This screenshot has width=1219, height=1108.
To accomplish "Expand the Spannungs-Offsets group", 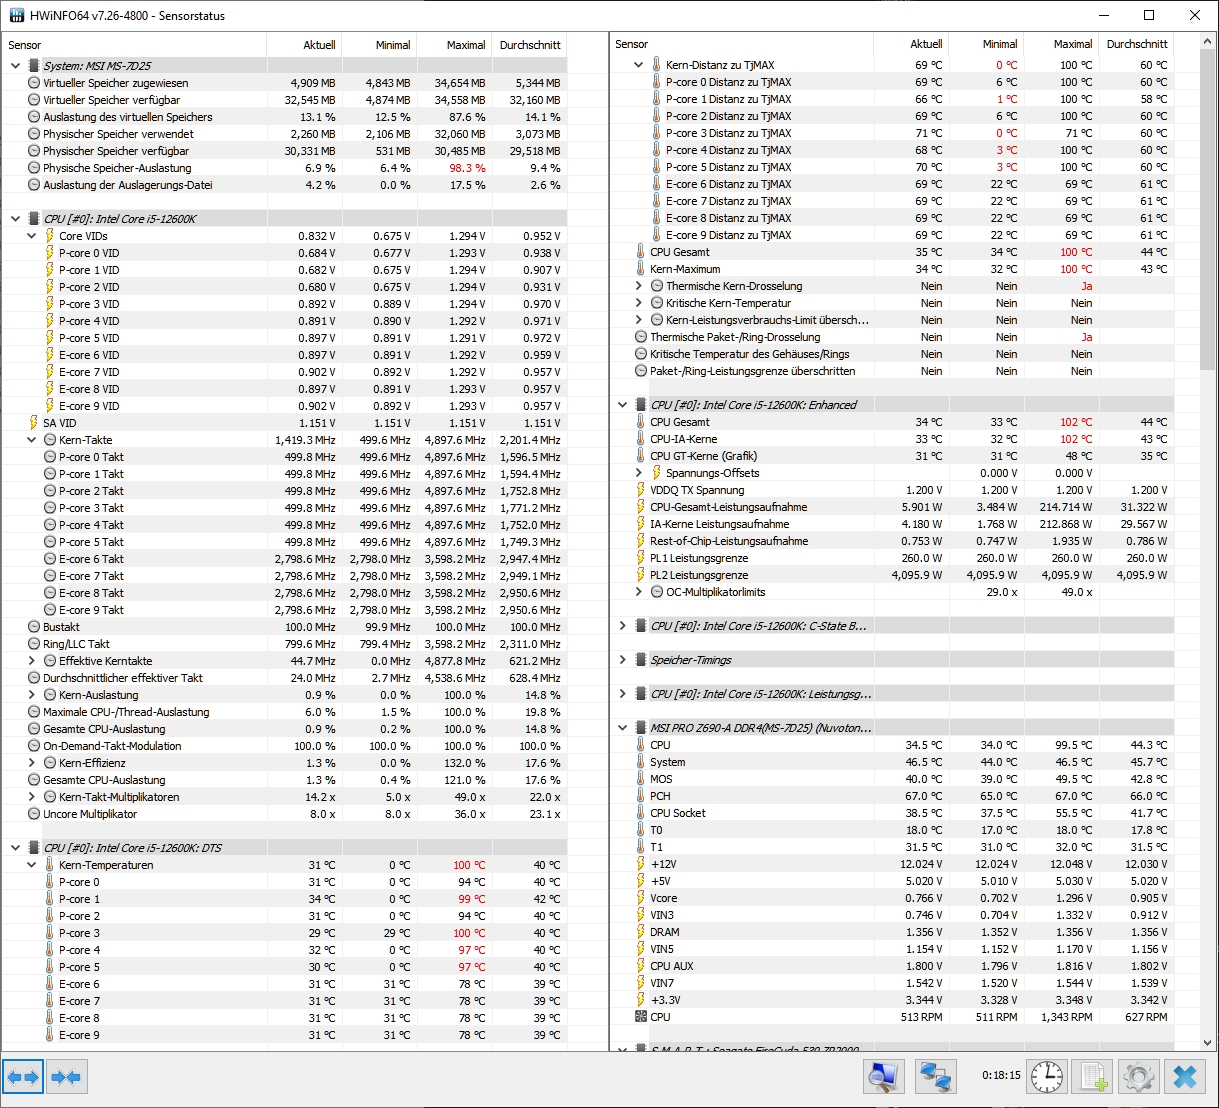I will coord(639,473).
